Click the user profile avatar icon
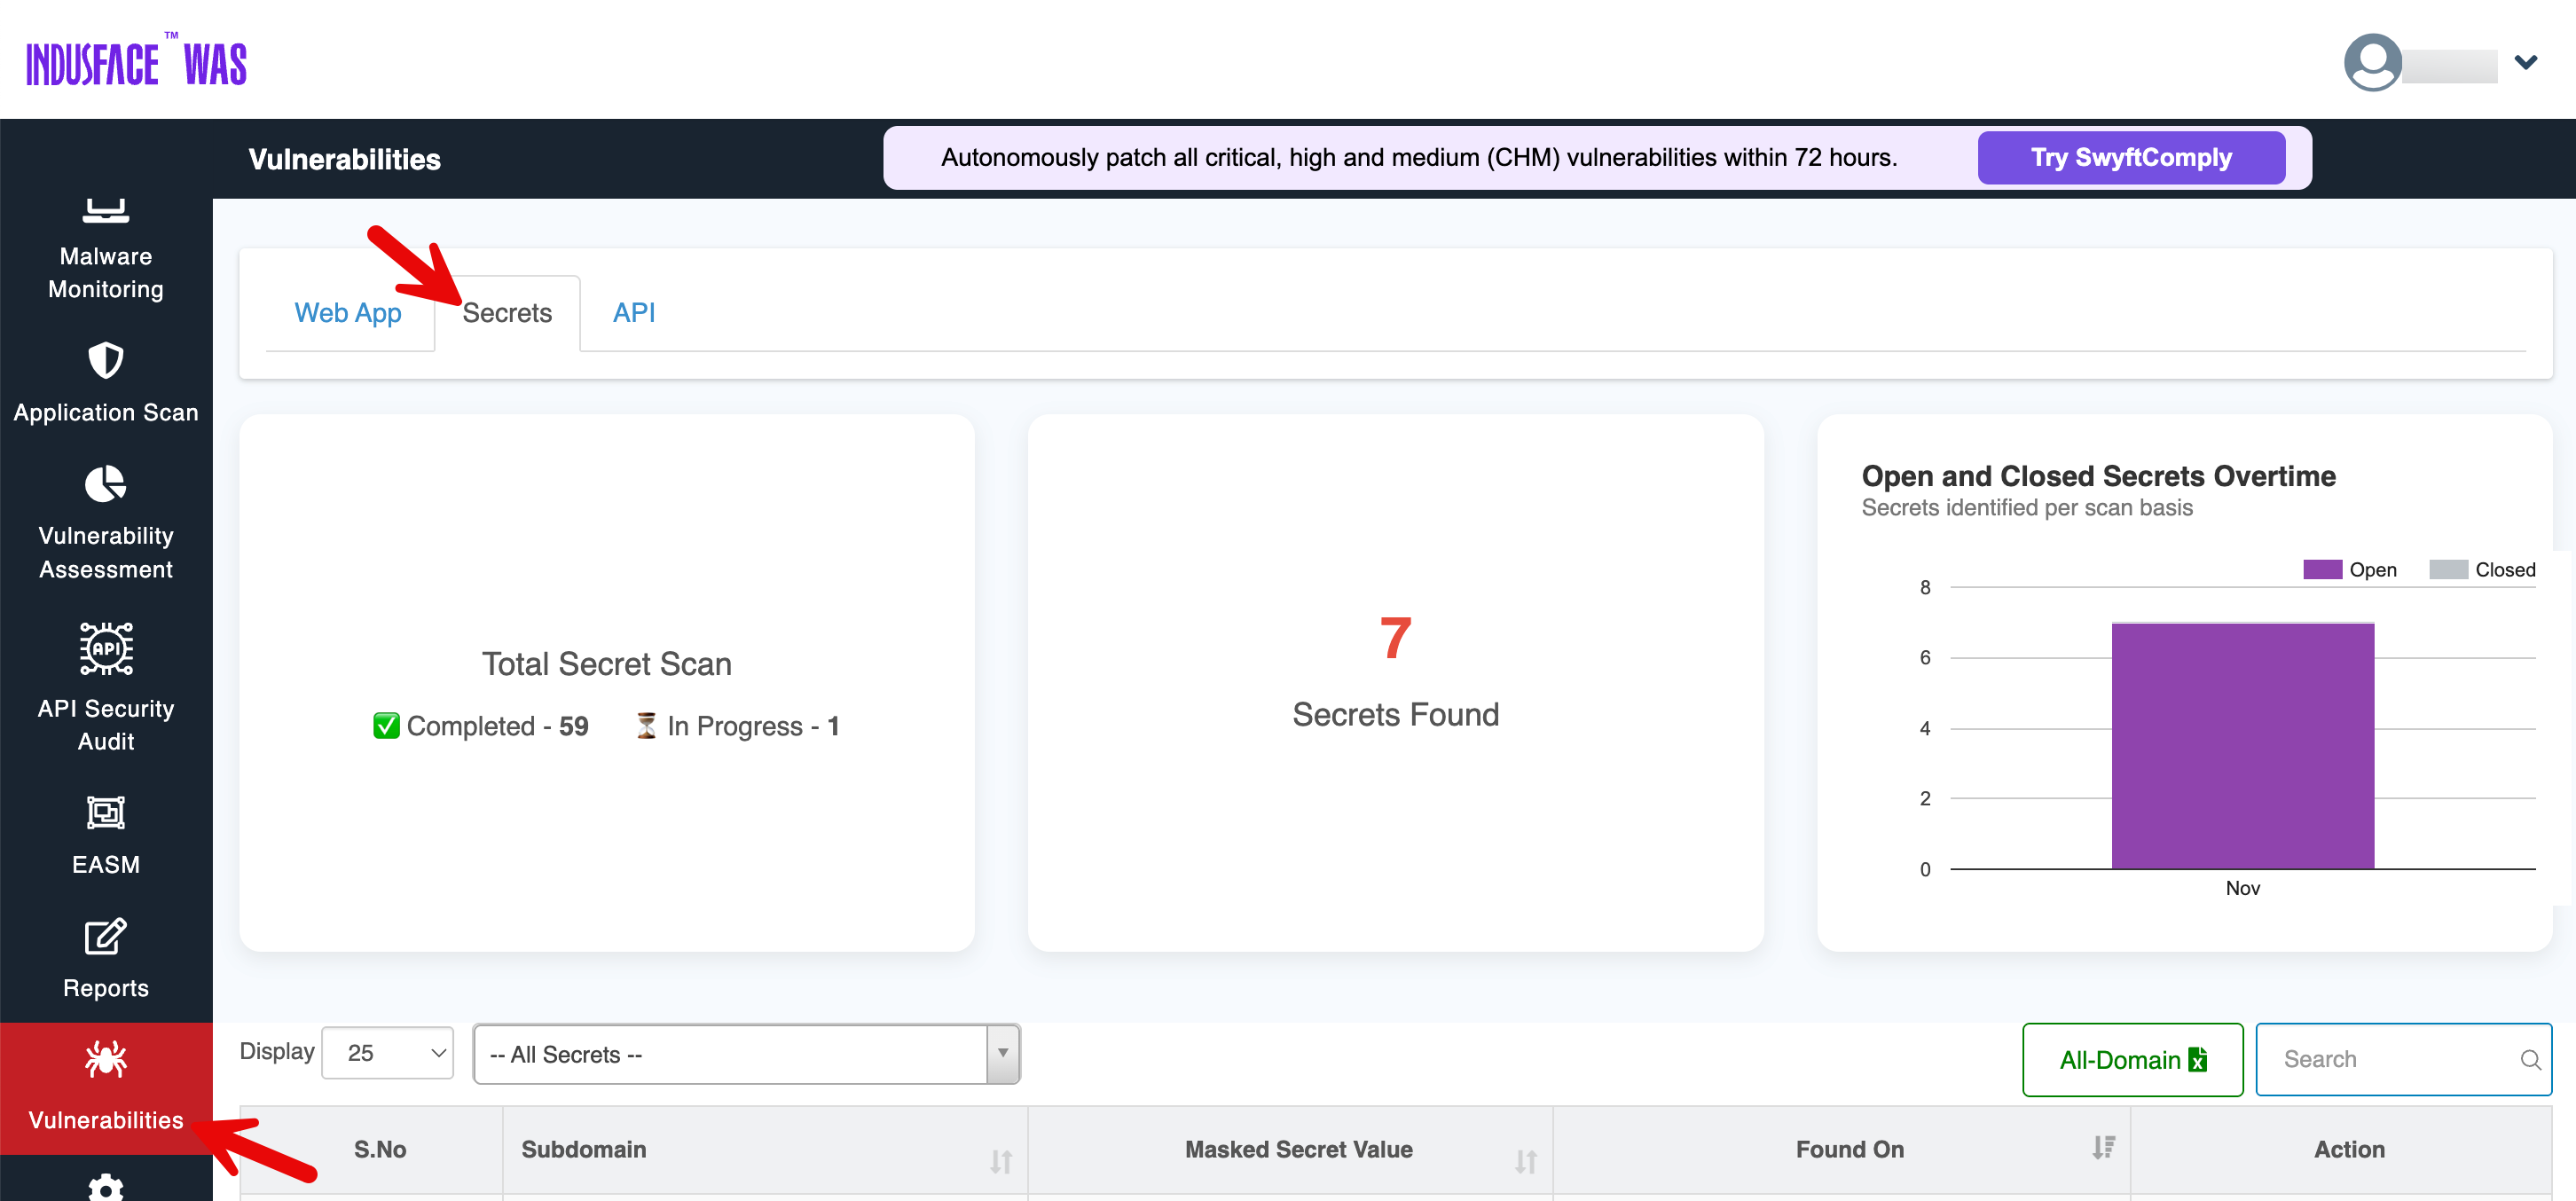2576x1201 pixels. 2371,62
